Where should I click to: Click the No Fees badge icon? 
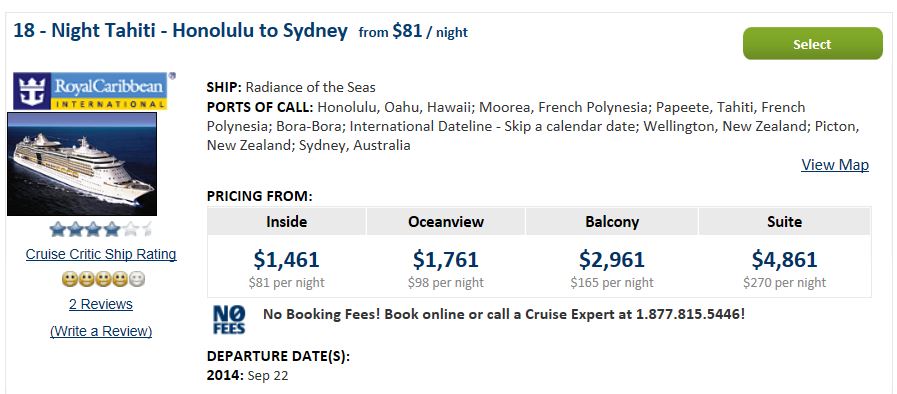tap(229, 320)
